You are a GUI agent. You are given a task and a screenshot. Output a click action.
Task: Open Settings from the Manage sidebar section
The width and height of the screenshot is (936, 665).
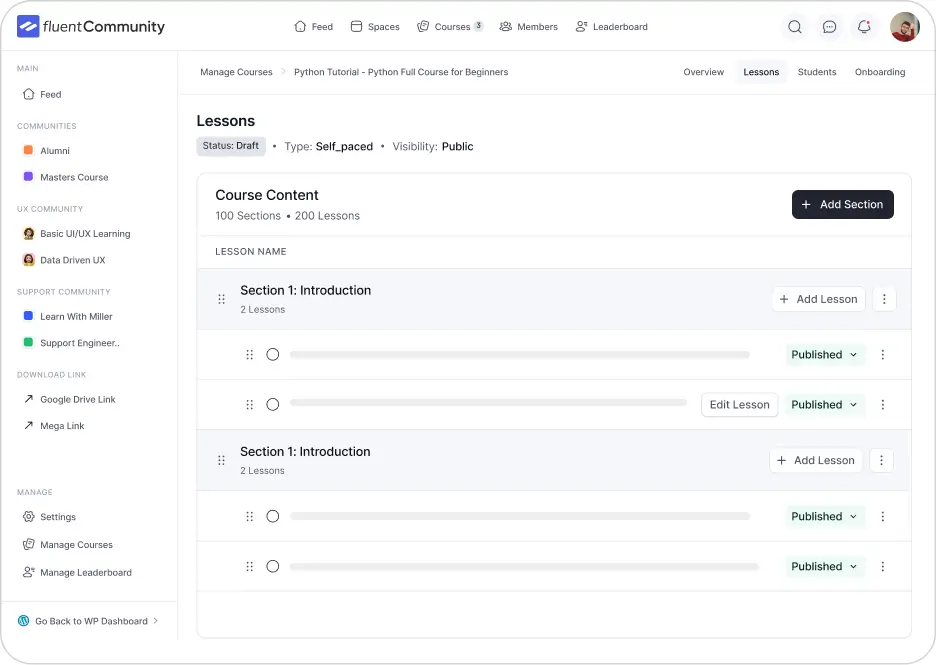[x=58, y=517]
